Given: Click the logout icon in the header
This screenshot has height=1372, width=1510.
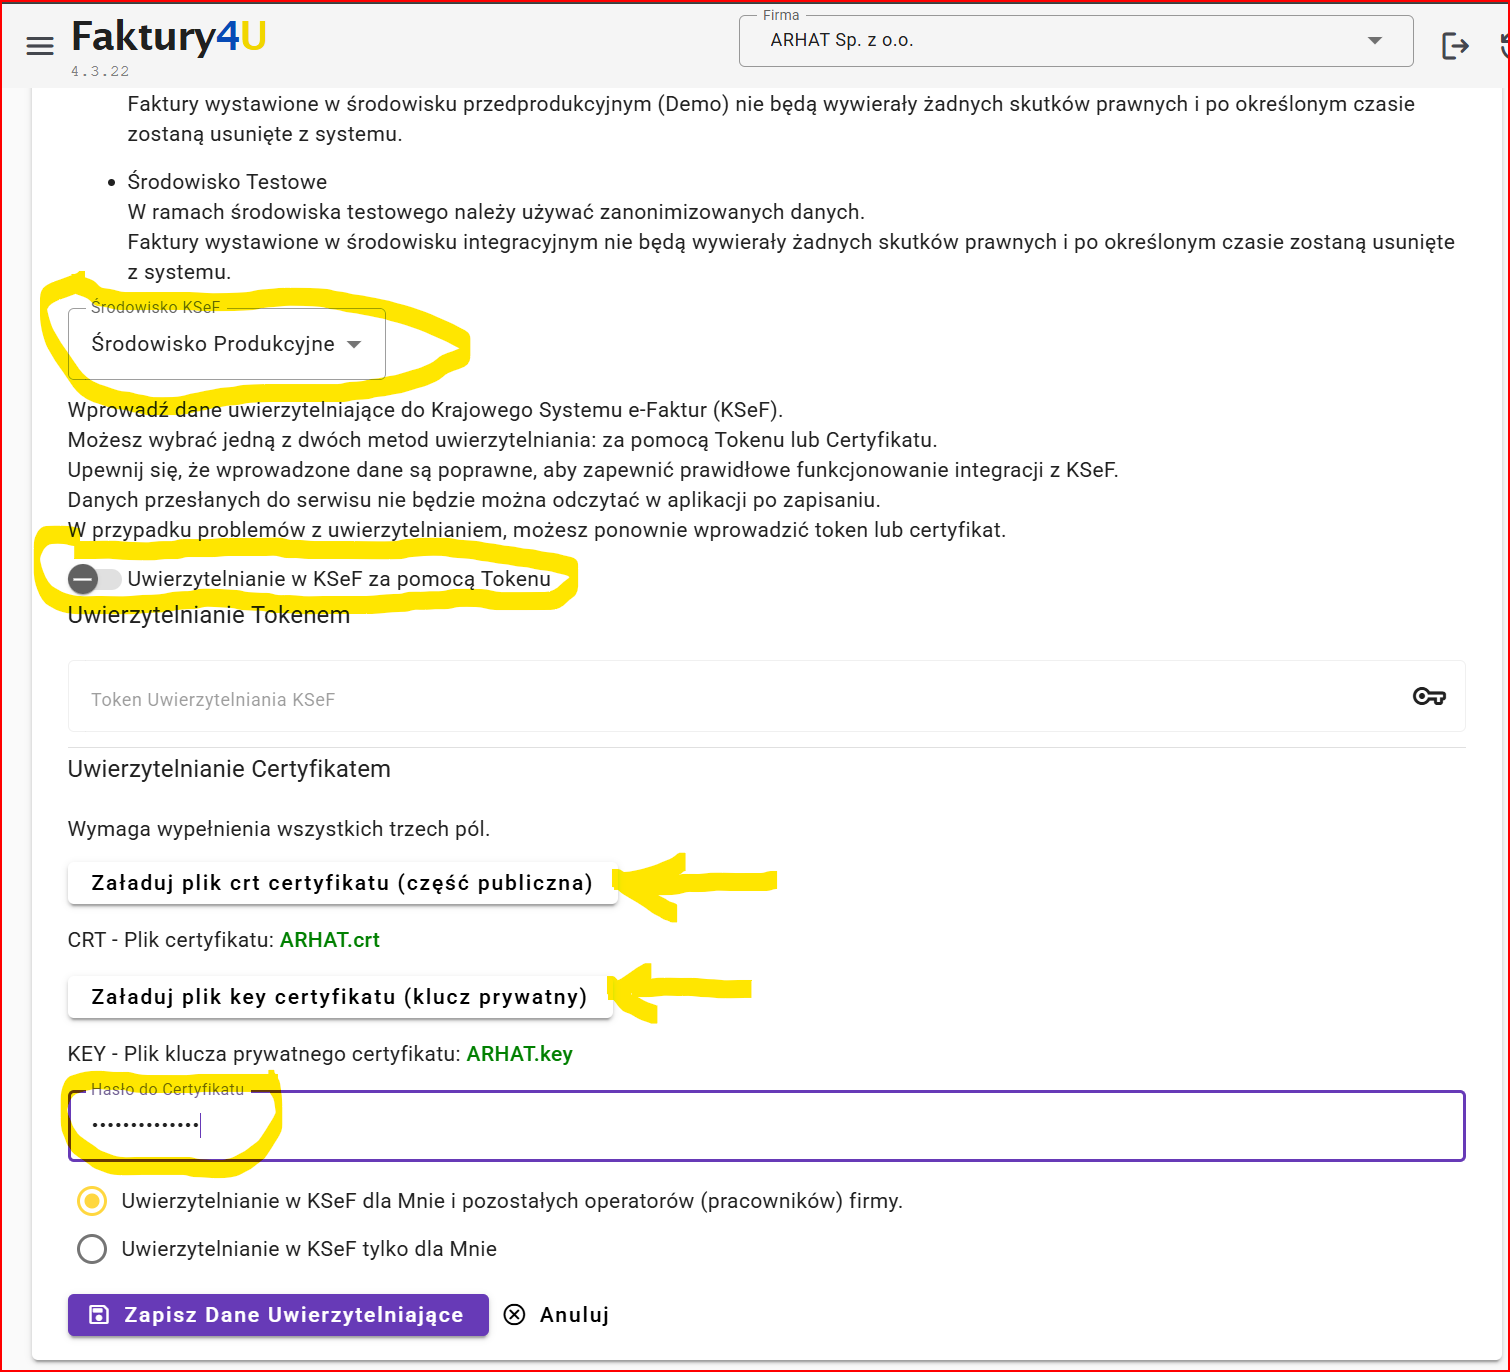Looking at the screenshot, I should tap(1455, 46).
